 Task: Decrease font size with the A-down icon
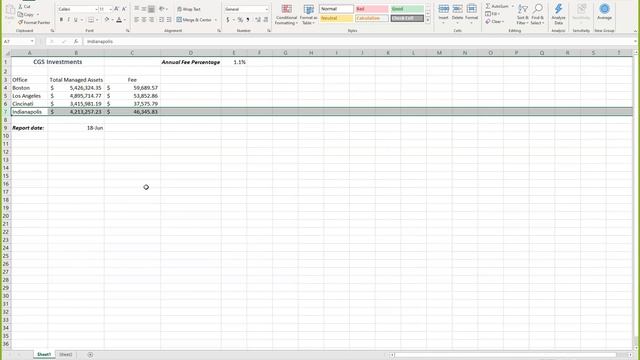point(124,9)
